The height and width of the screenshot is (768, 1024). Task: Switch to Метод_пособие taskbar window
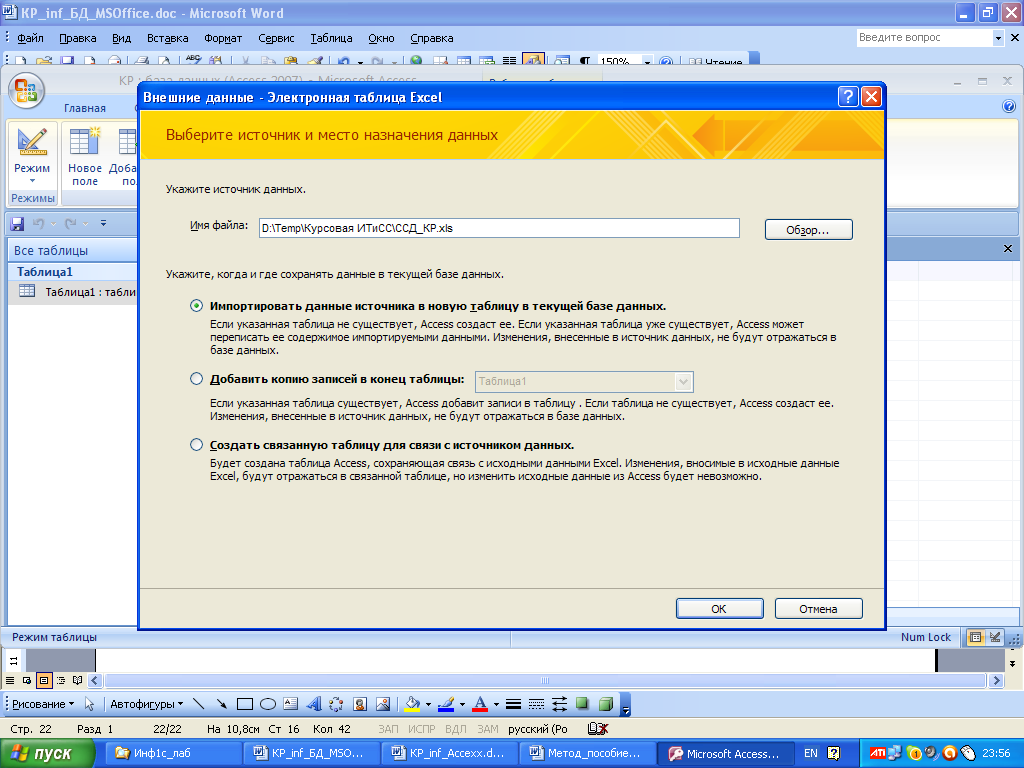tap(586, 753)
